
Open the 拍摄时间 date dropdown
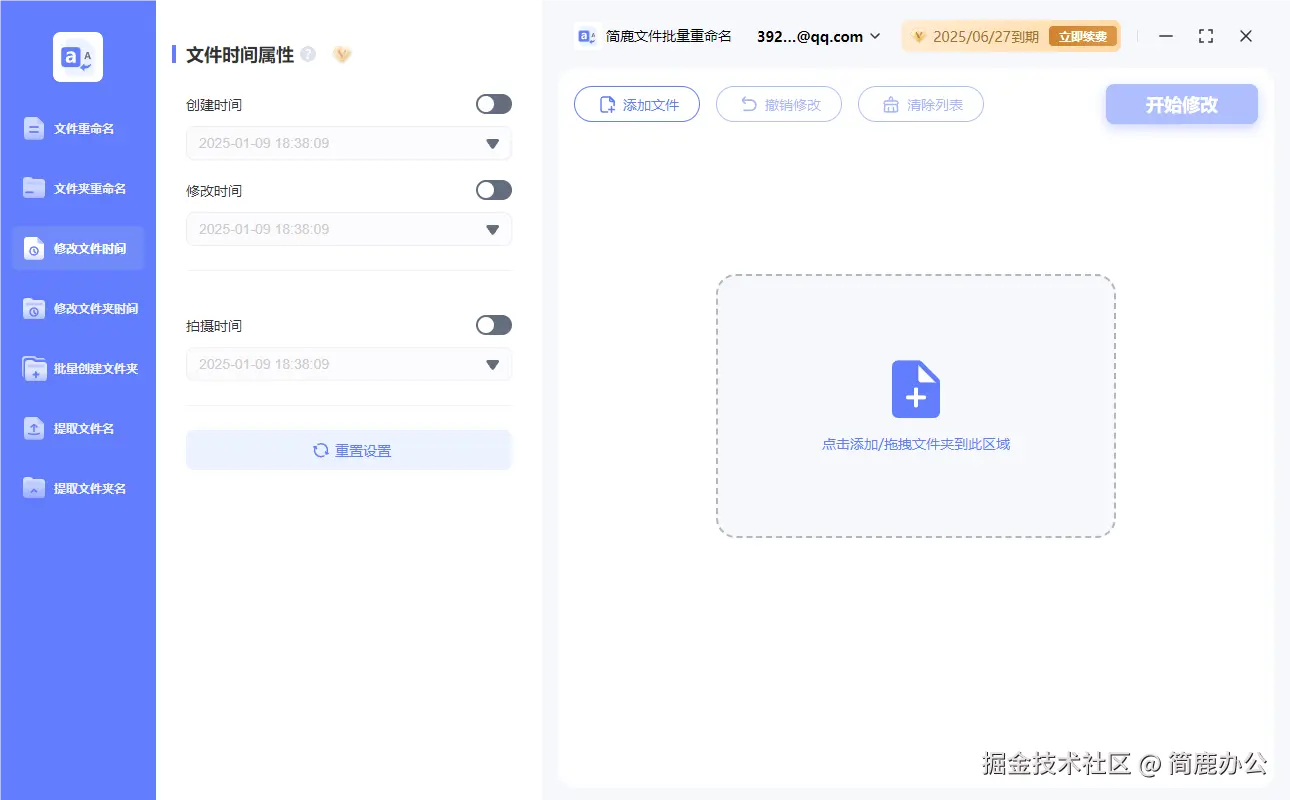[x=491, y=364]
